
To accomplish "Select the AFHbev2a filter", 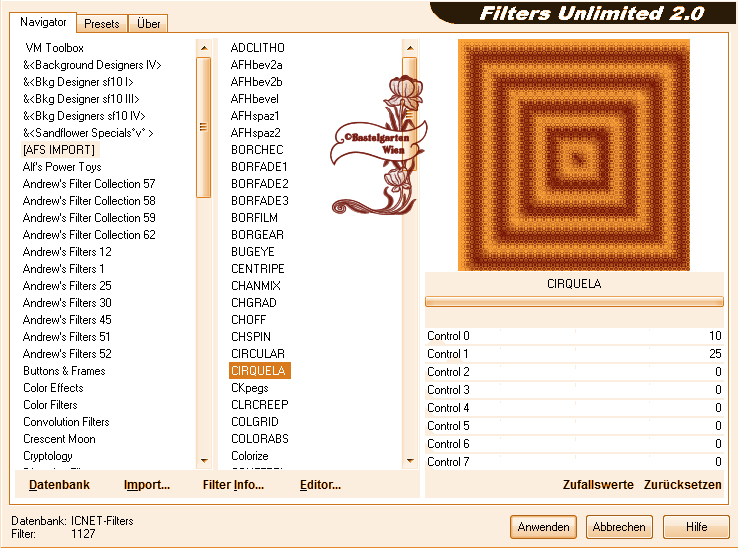I will pos(257,65).
